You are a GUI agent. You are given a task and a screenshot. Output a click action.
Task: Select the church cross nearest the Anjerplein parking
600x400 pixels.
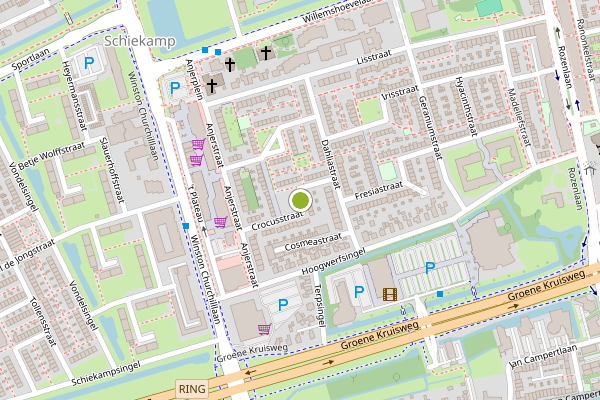click(x=212, y=84)
